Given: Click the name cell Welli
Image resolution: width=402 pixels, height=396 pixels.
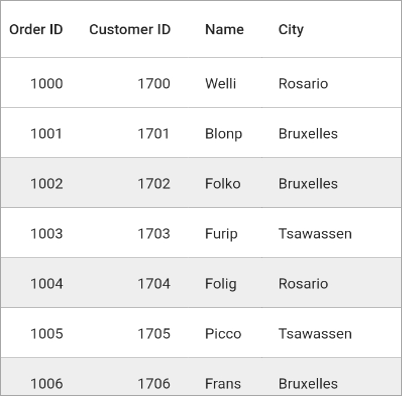Looking at the screenshot, I should [x=221, y=84].
